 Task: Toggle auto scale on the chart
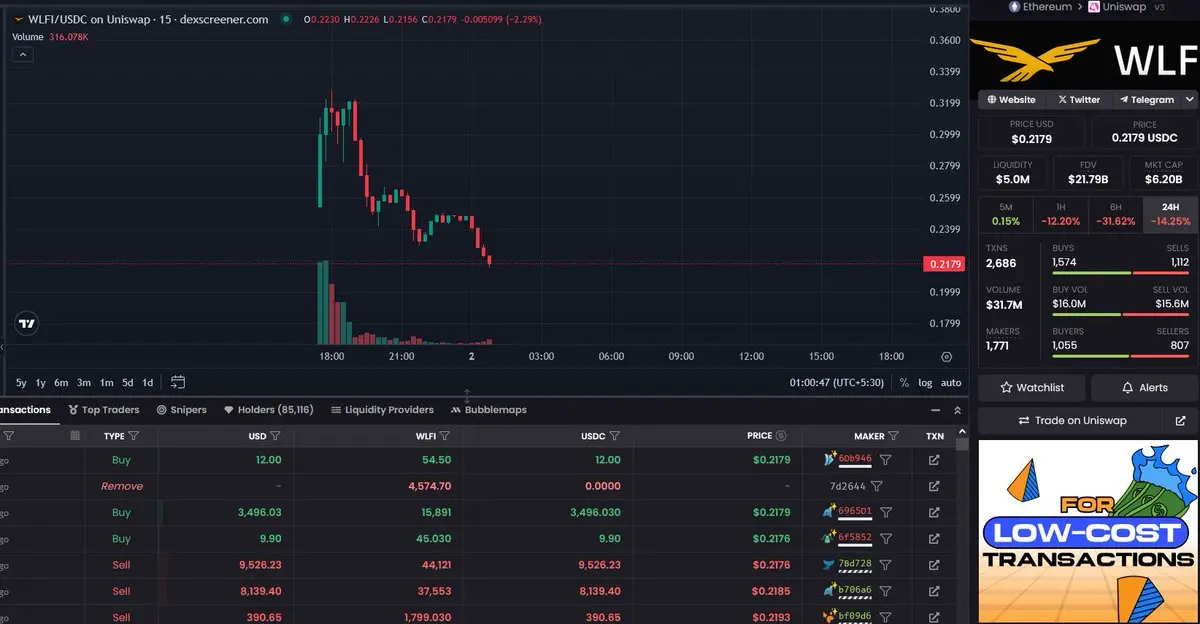click(x=951, y=382)
